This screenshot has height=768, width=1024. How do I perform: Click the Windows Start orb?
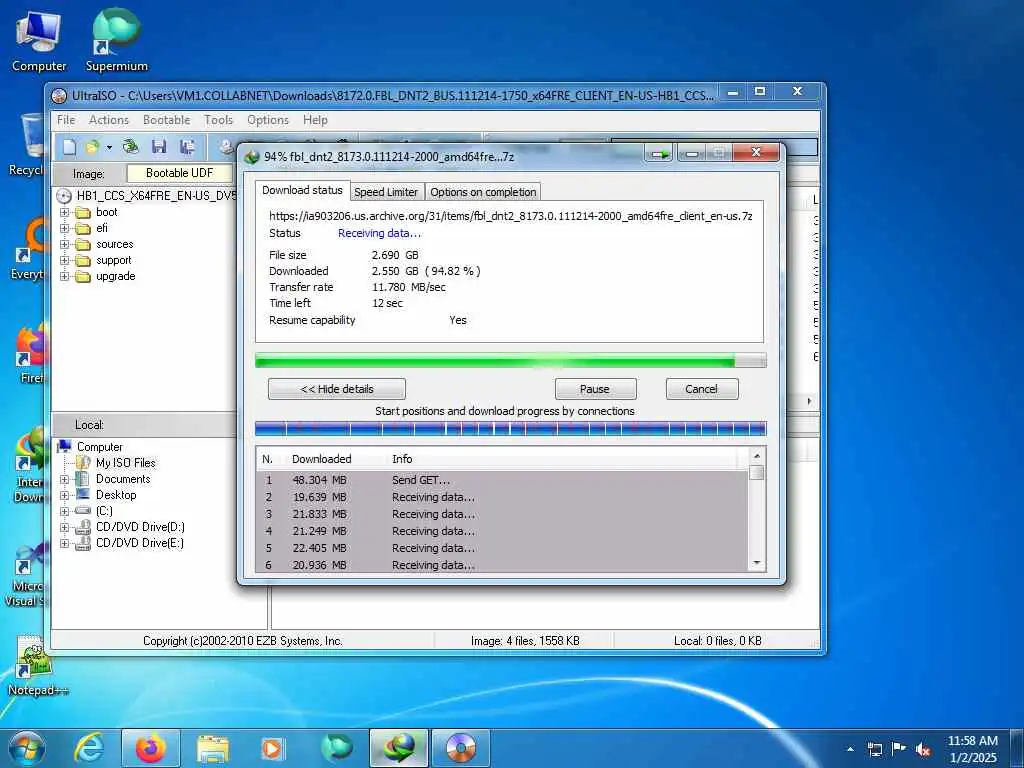[x=27, y=748]
